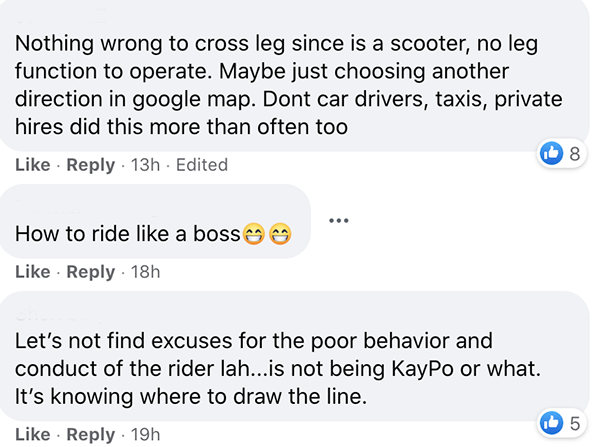Image resolution: width=600 pixels, height=447 pixels.
Task: Open thumbs-up reaction icon beside 8
Action: coord(551,153)
